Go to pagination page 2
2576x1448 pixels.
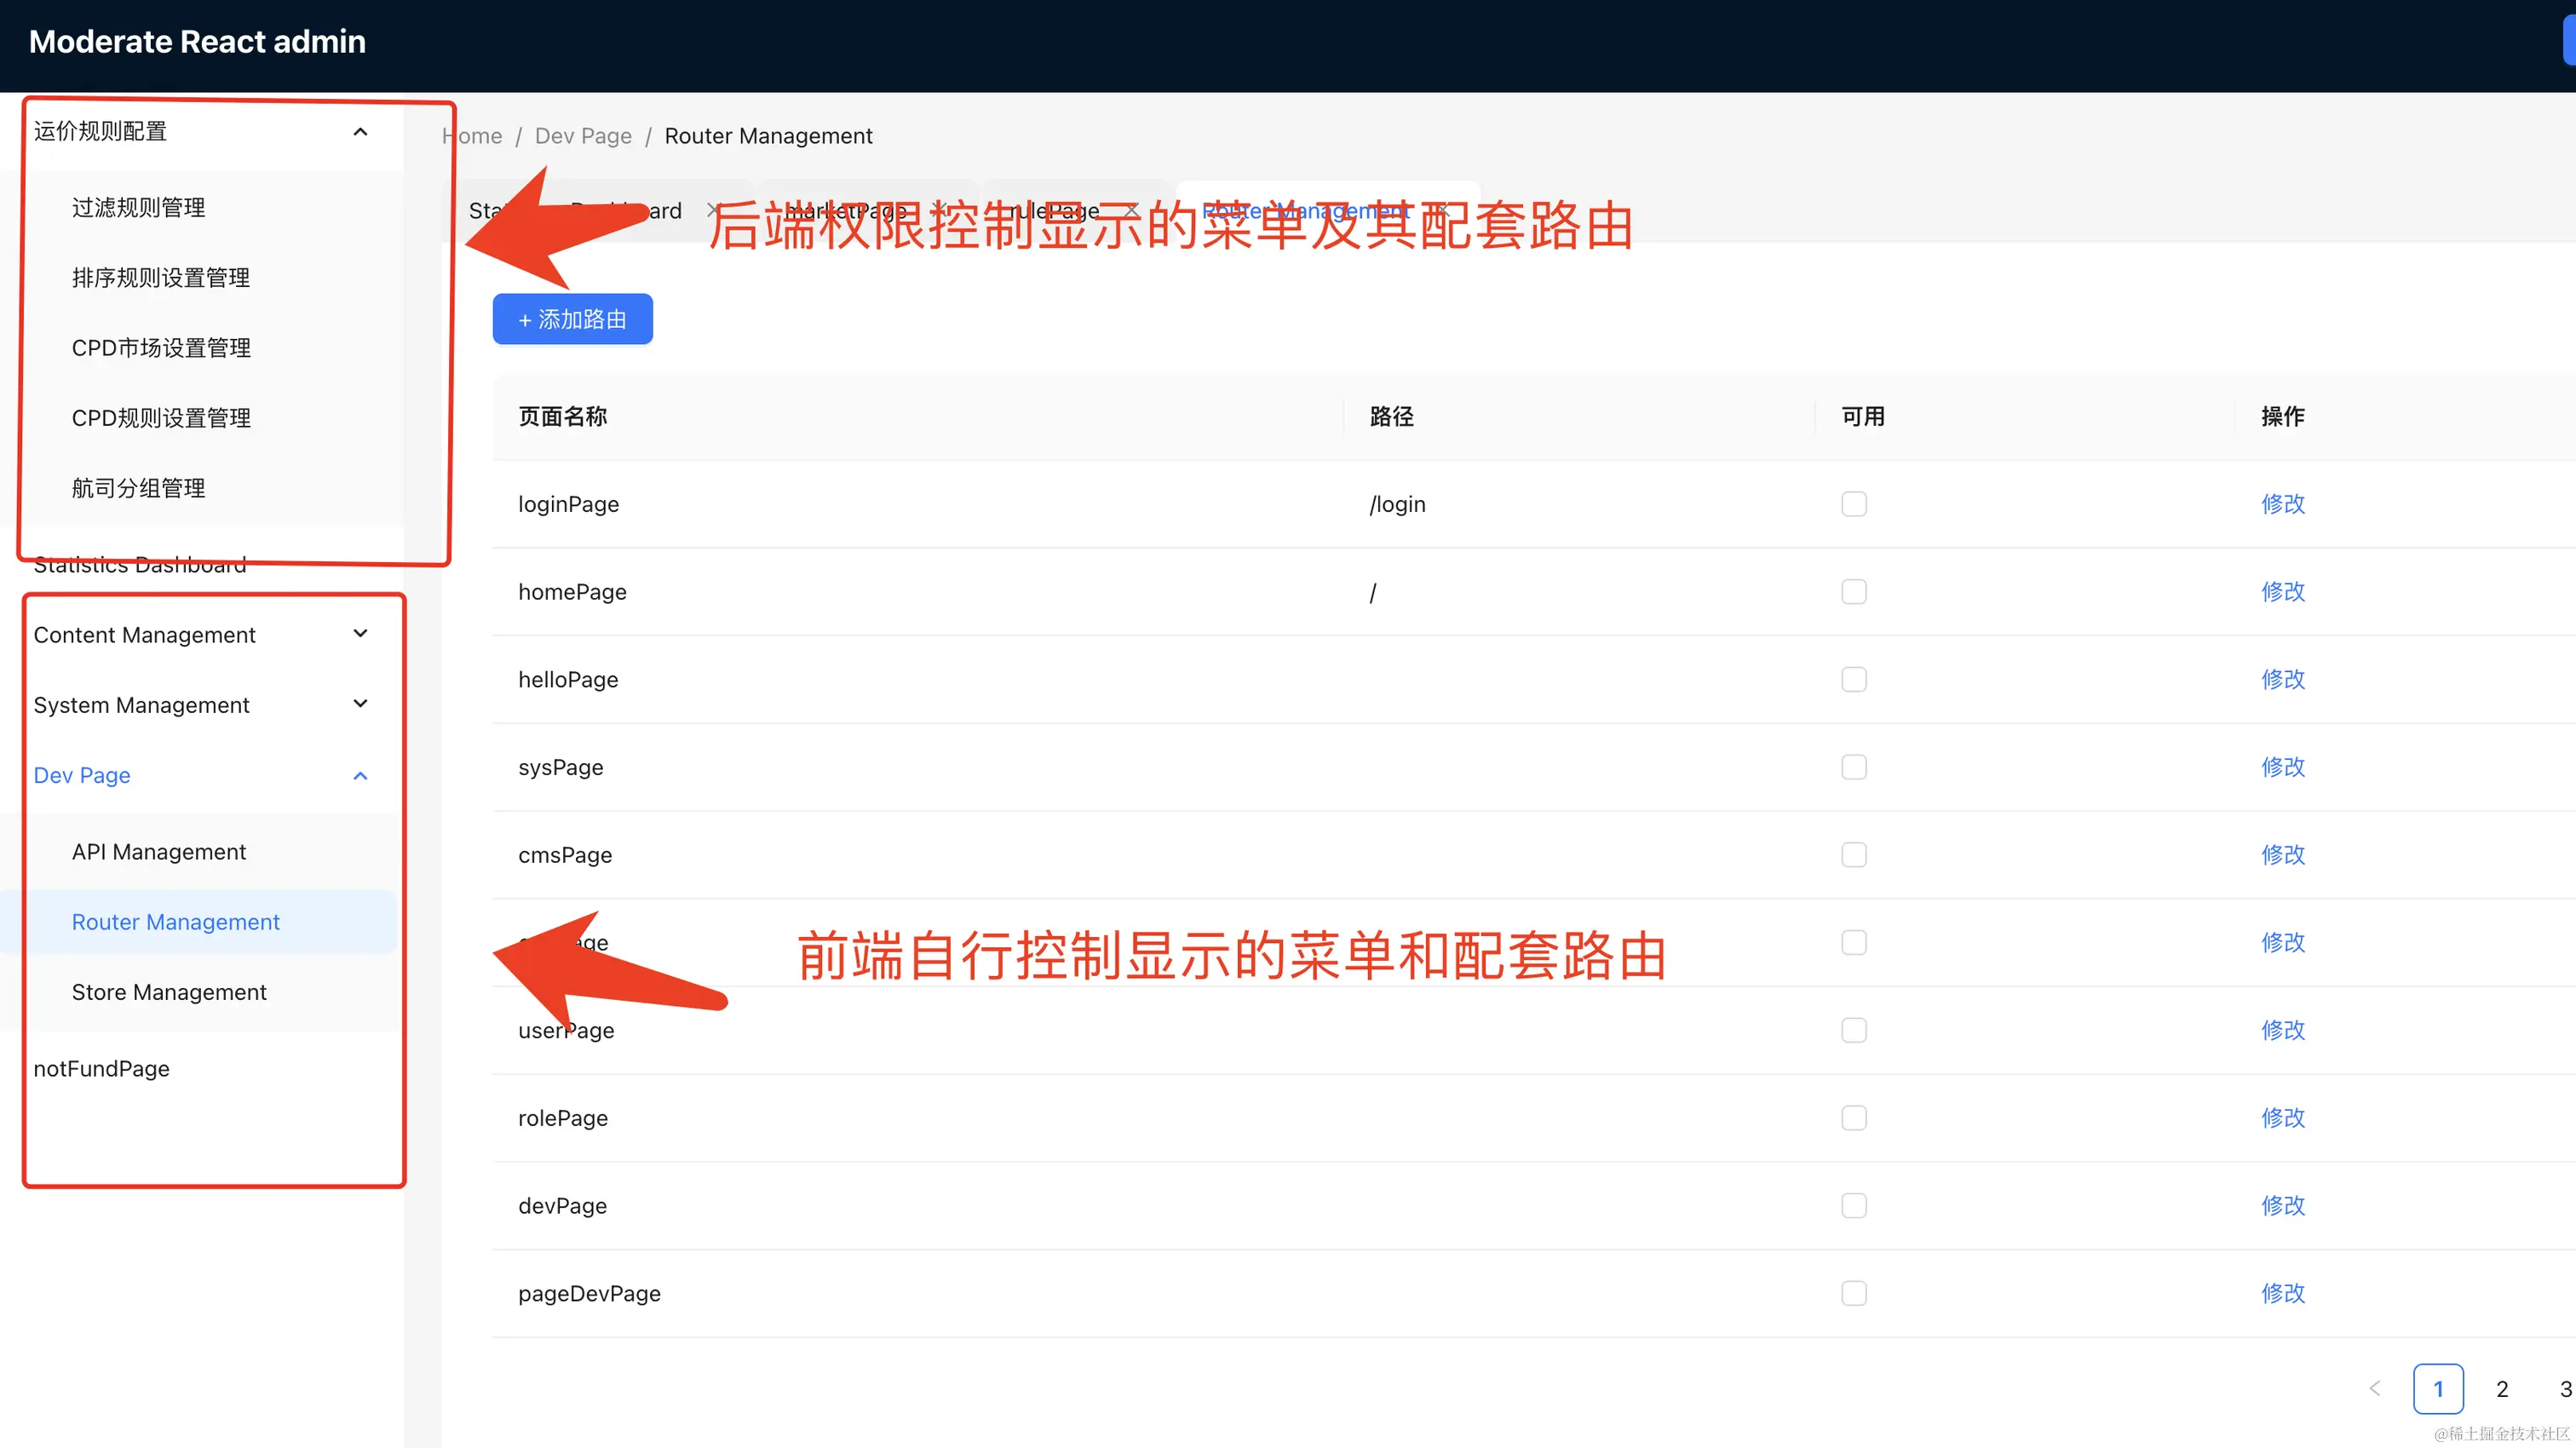tap(2501, 1388)
